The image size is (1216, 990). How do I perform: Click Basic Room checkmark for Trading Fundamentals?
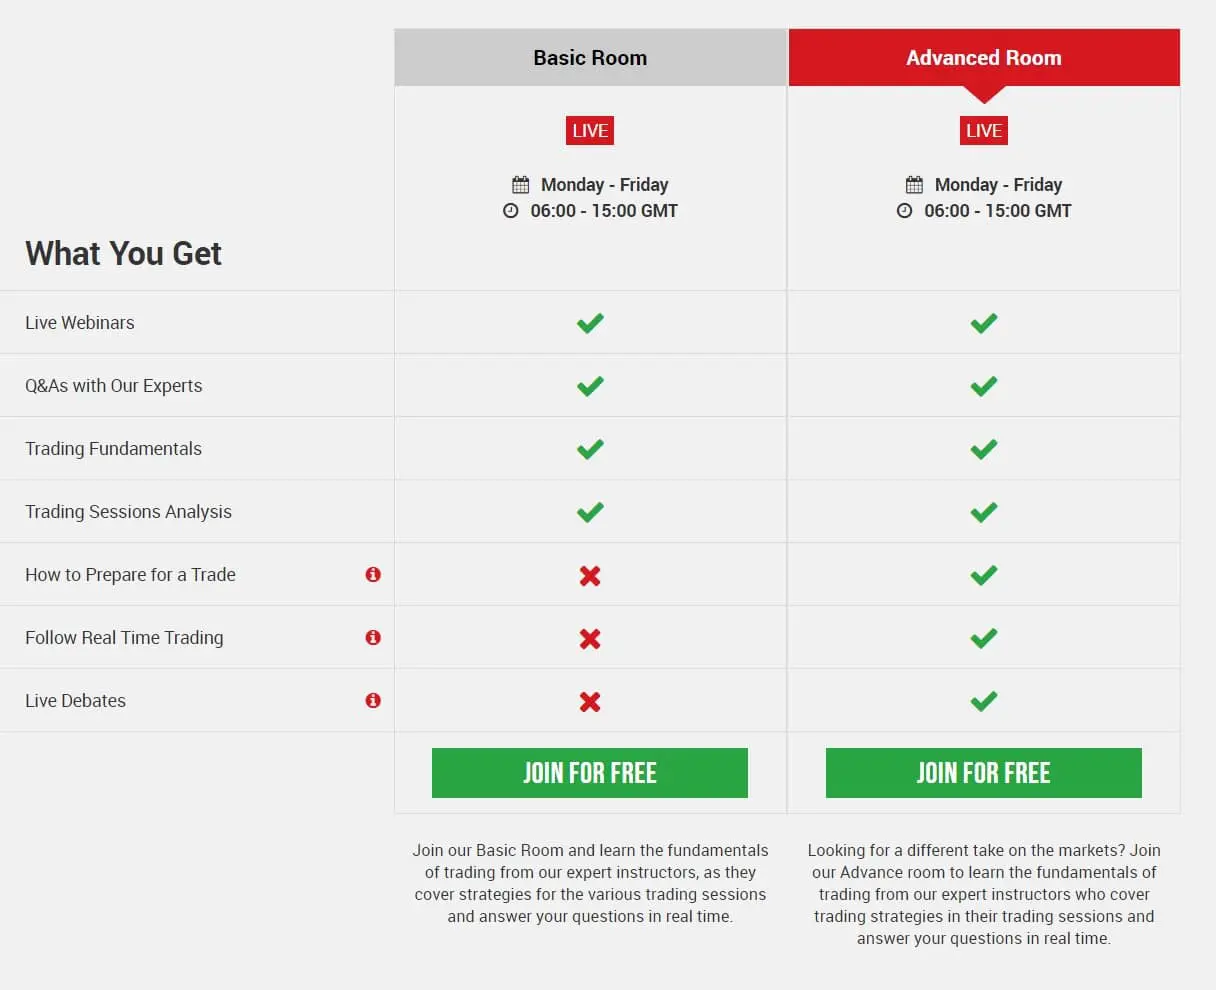(x=590, y=449)
